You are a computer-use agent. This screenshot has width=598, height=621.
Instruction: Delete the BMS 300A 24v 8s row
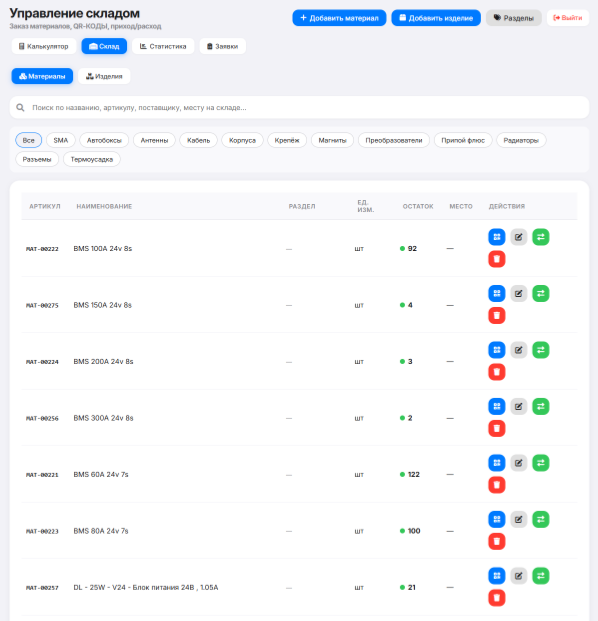(497, 429)
